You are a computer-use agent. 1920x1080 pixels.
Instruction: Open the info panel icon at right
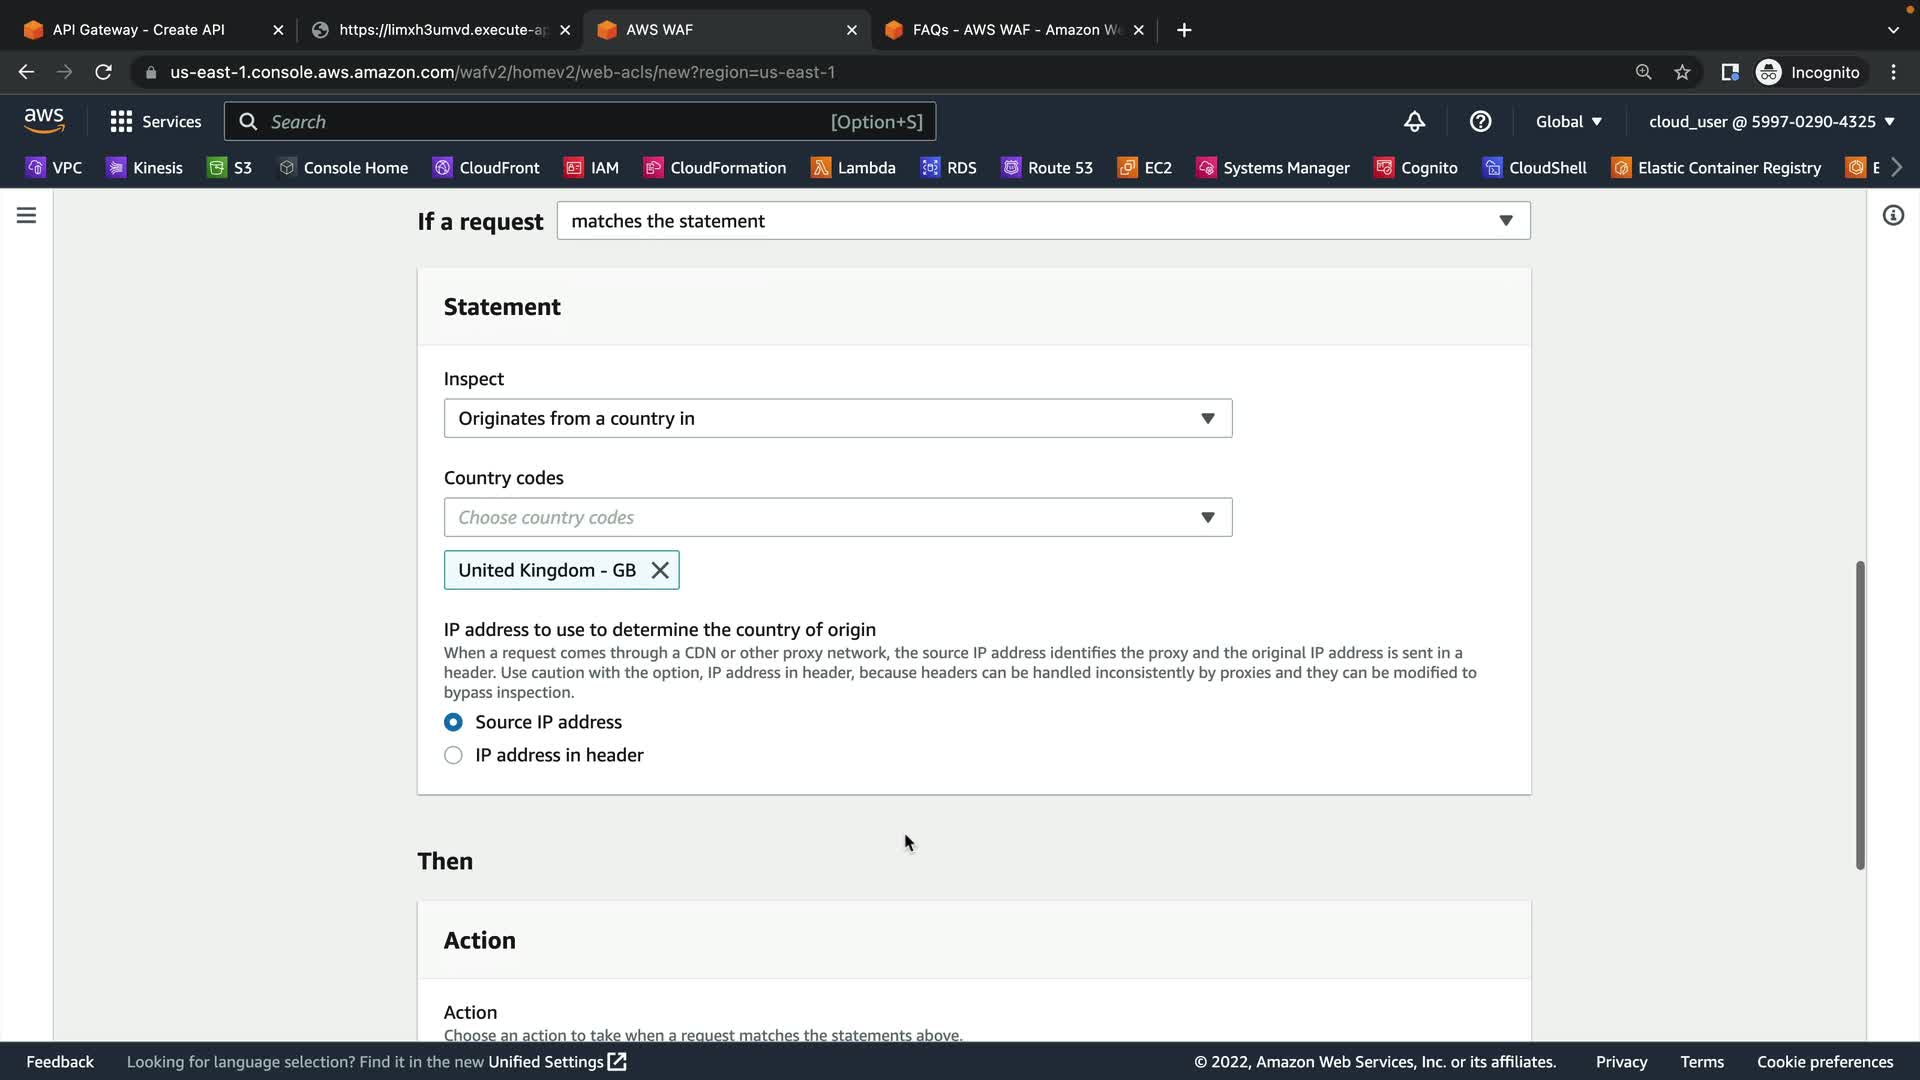point(1893,215)
